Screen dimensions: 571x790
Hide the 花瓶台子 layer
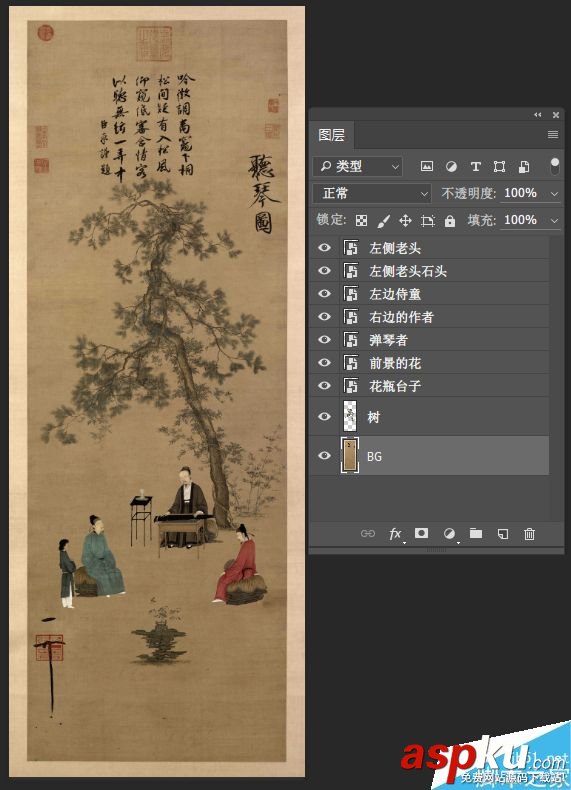(325, 385)
